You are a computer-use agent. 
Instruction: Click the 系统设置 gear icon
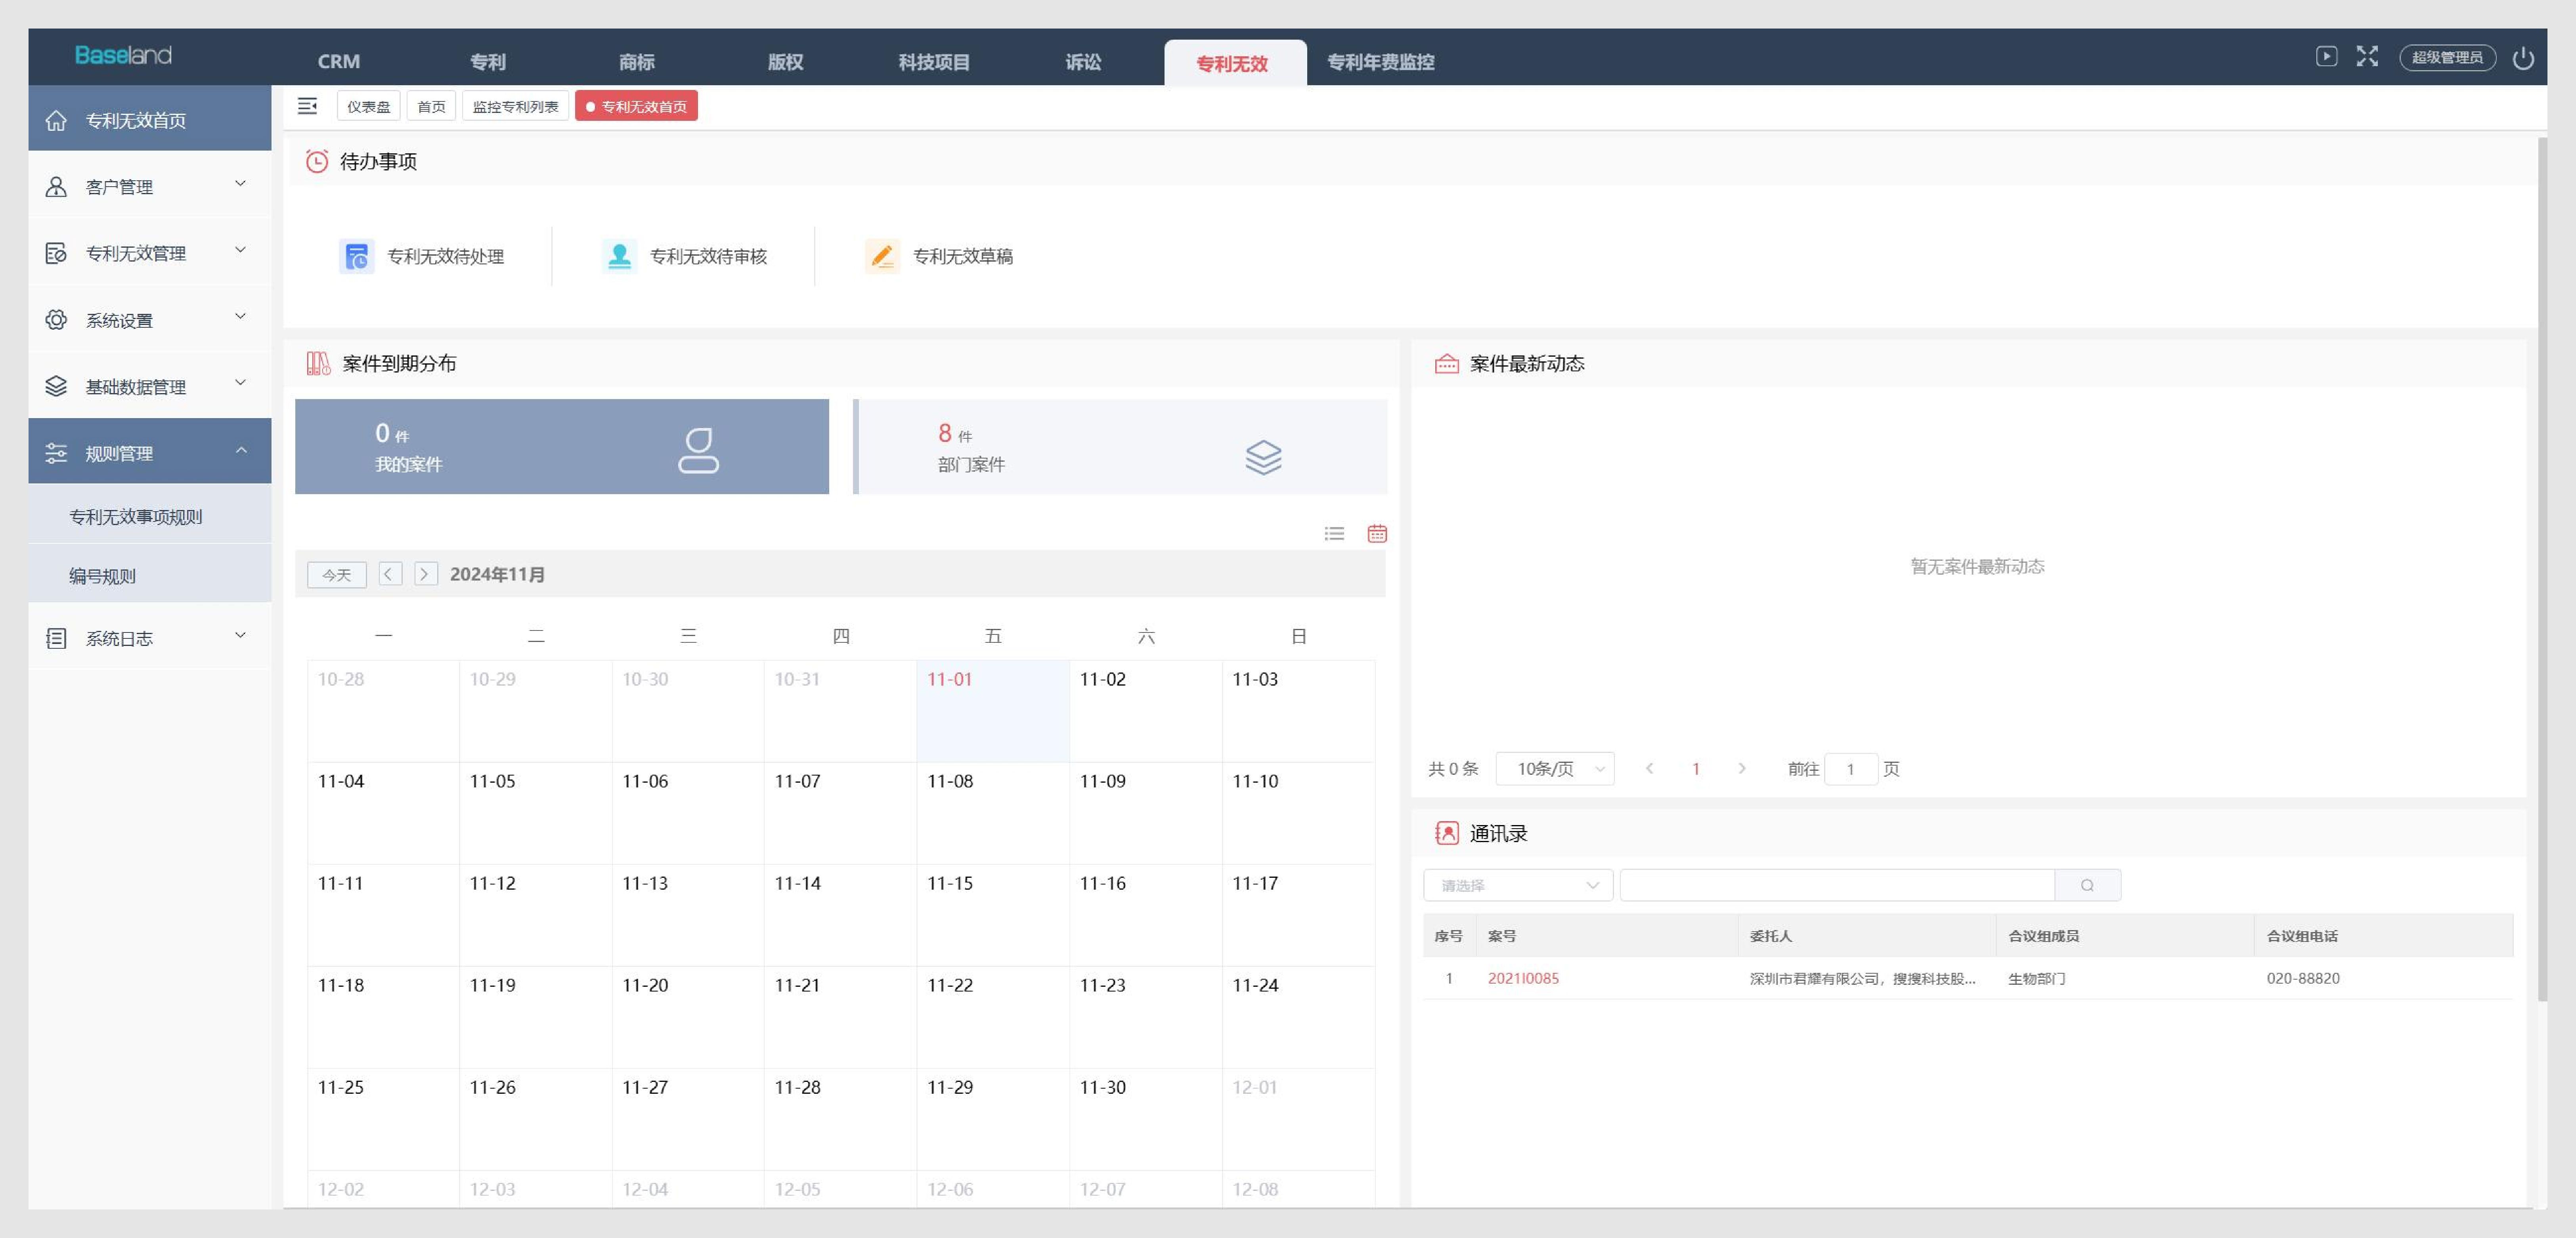(56, 320)
